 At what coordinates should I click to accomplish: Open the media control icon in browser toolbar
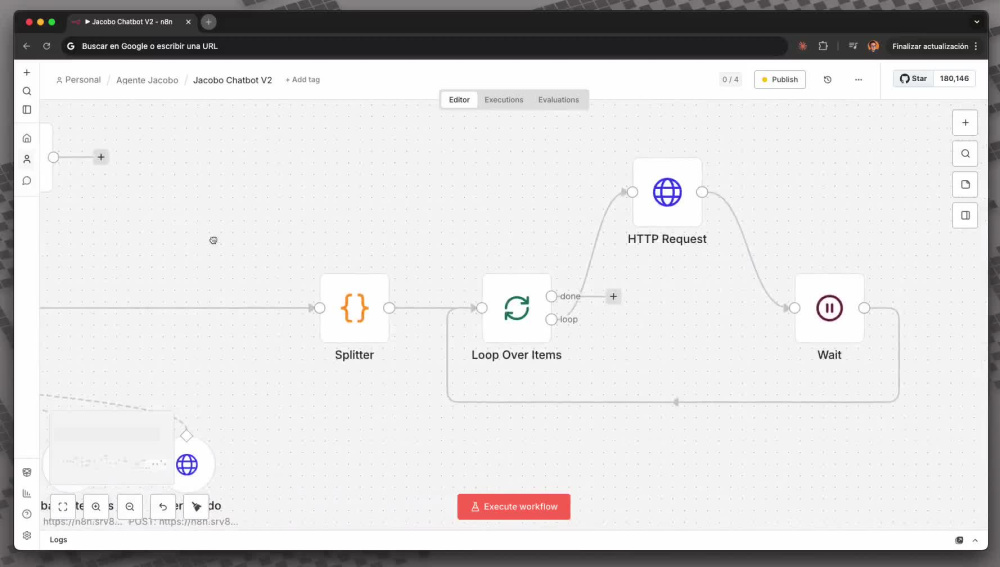pyautogui.click(x=853, y=46)
